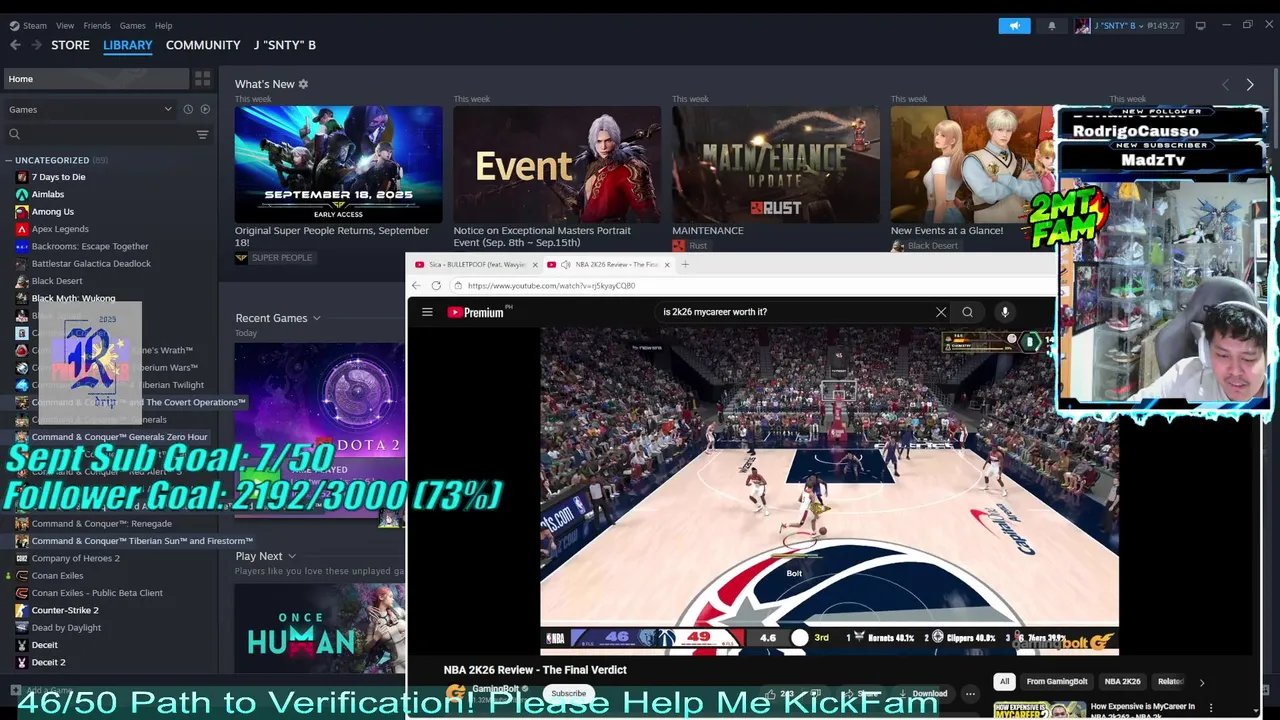Screen dimensions: 1280x720
Task: Go back in the browser window
Action: [x=416, y=286]
